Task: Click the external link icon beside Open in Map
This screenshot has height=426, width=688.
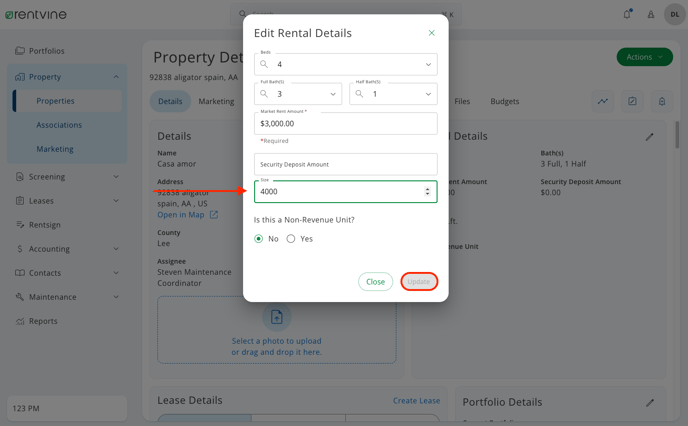Action: click(x=214, y=215)
